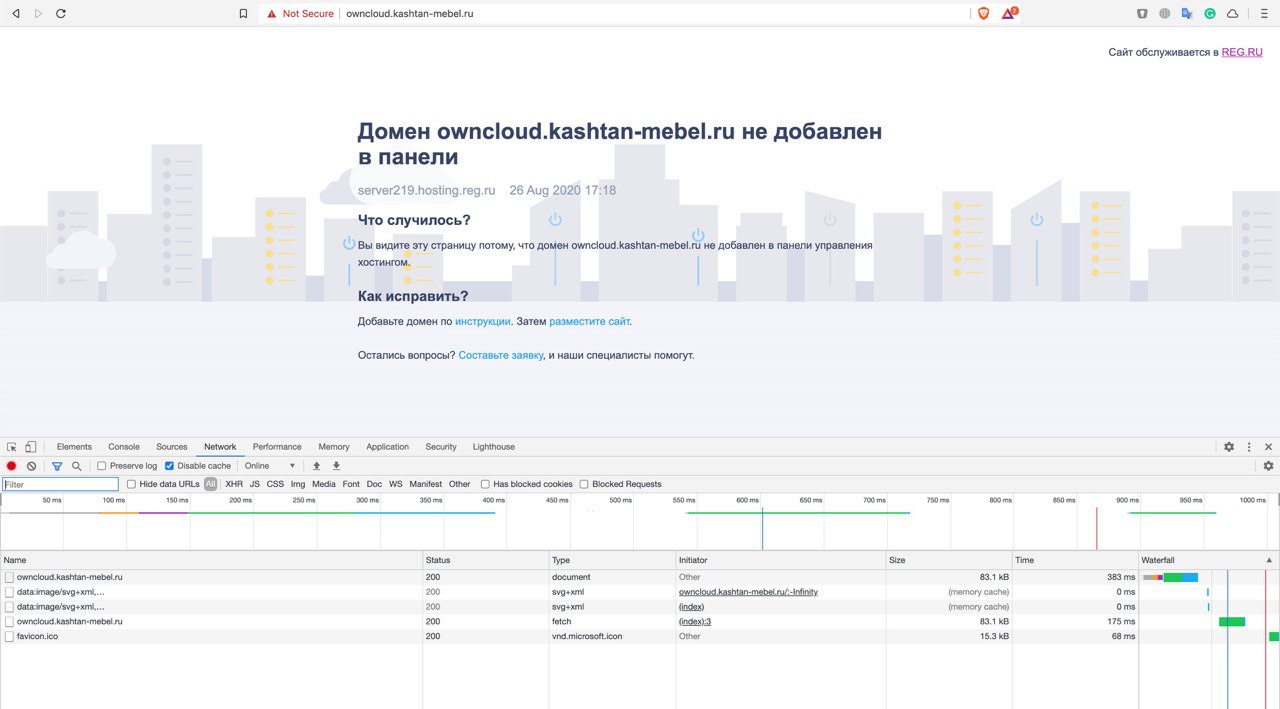Open the Bitwarden shield extension

click(x=1142, y=14)
